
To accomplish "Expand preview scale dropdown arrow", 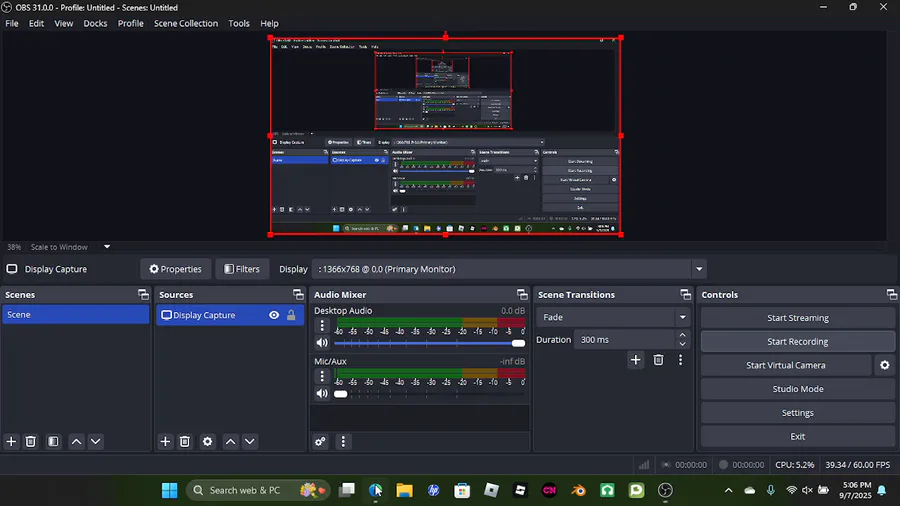I will (107, 247).
